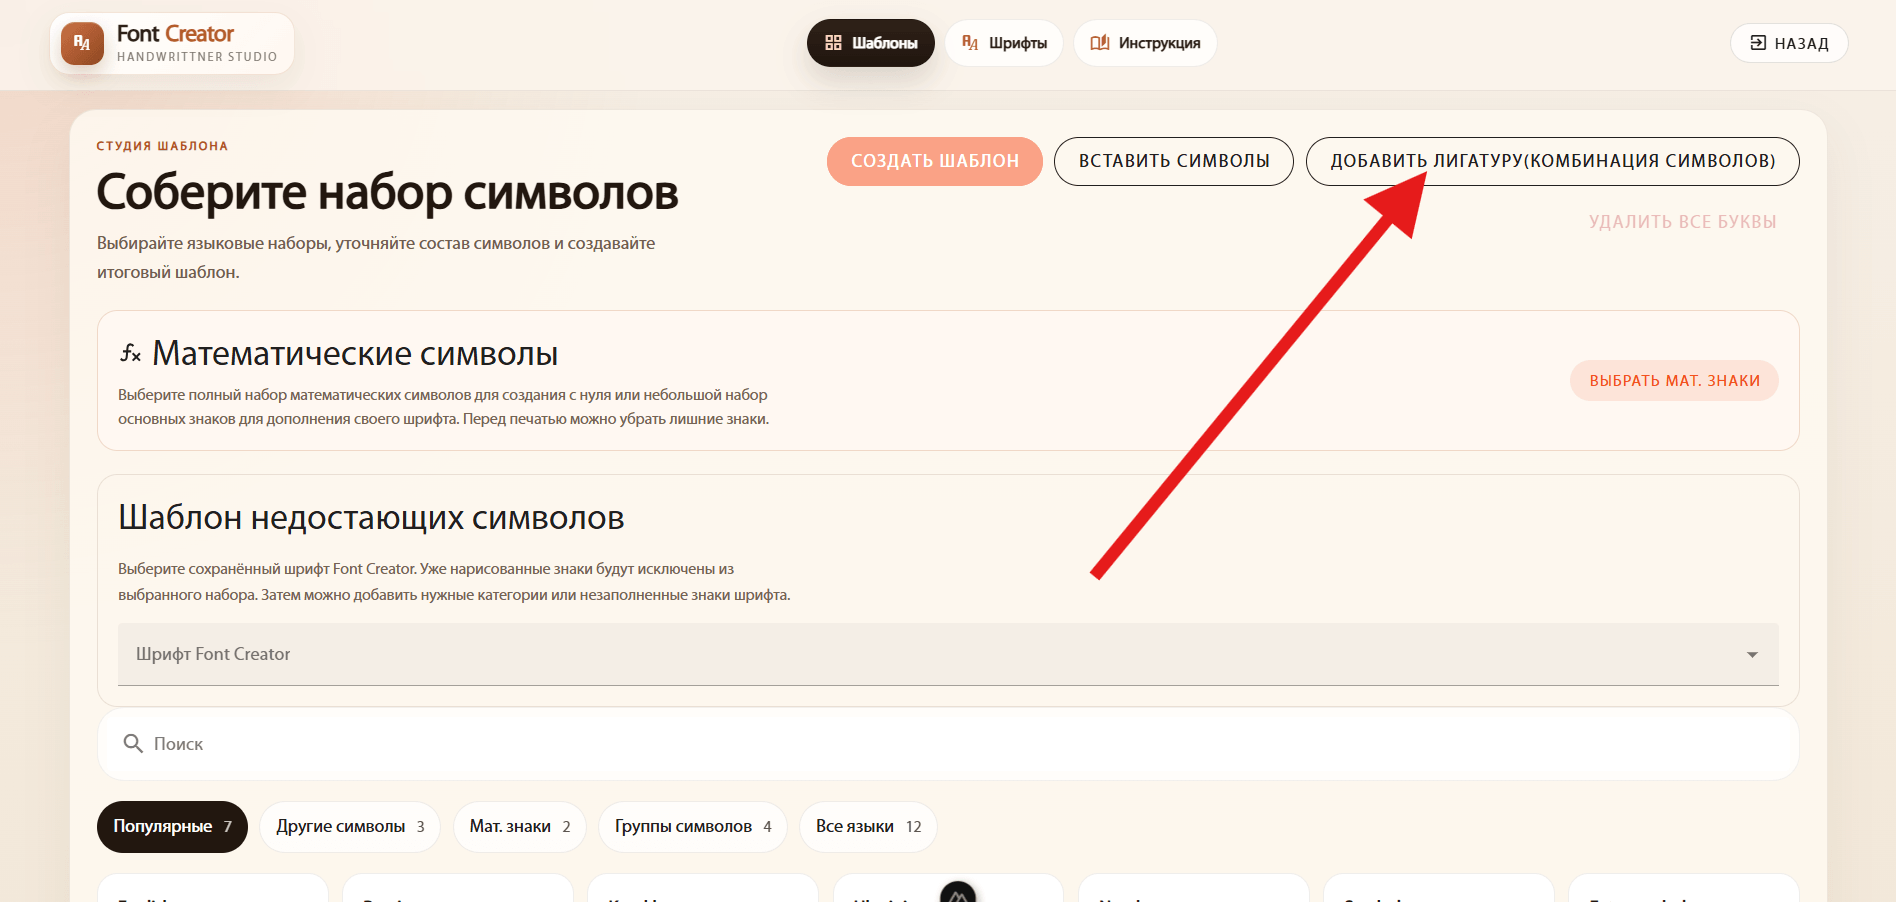Click the СОЗДАТЬ ШАБЛОН button
The height and width of the screenshot is (902, 1896).
click(935, 161)
